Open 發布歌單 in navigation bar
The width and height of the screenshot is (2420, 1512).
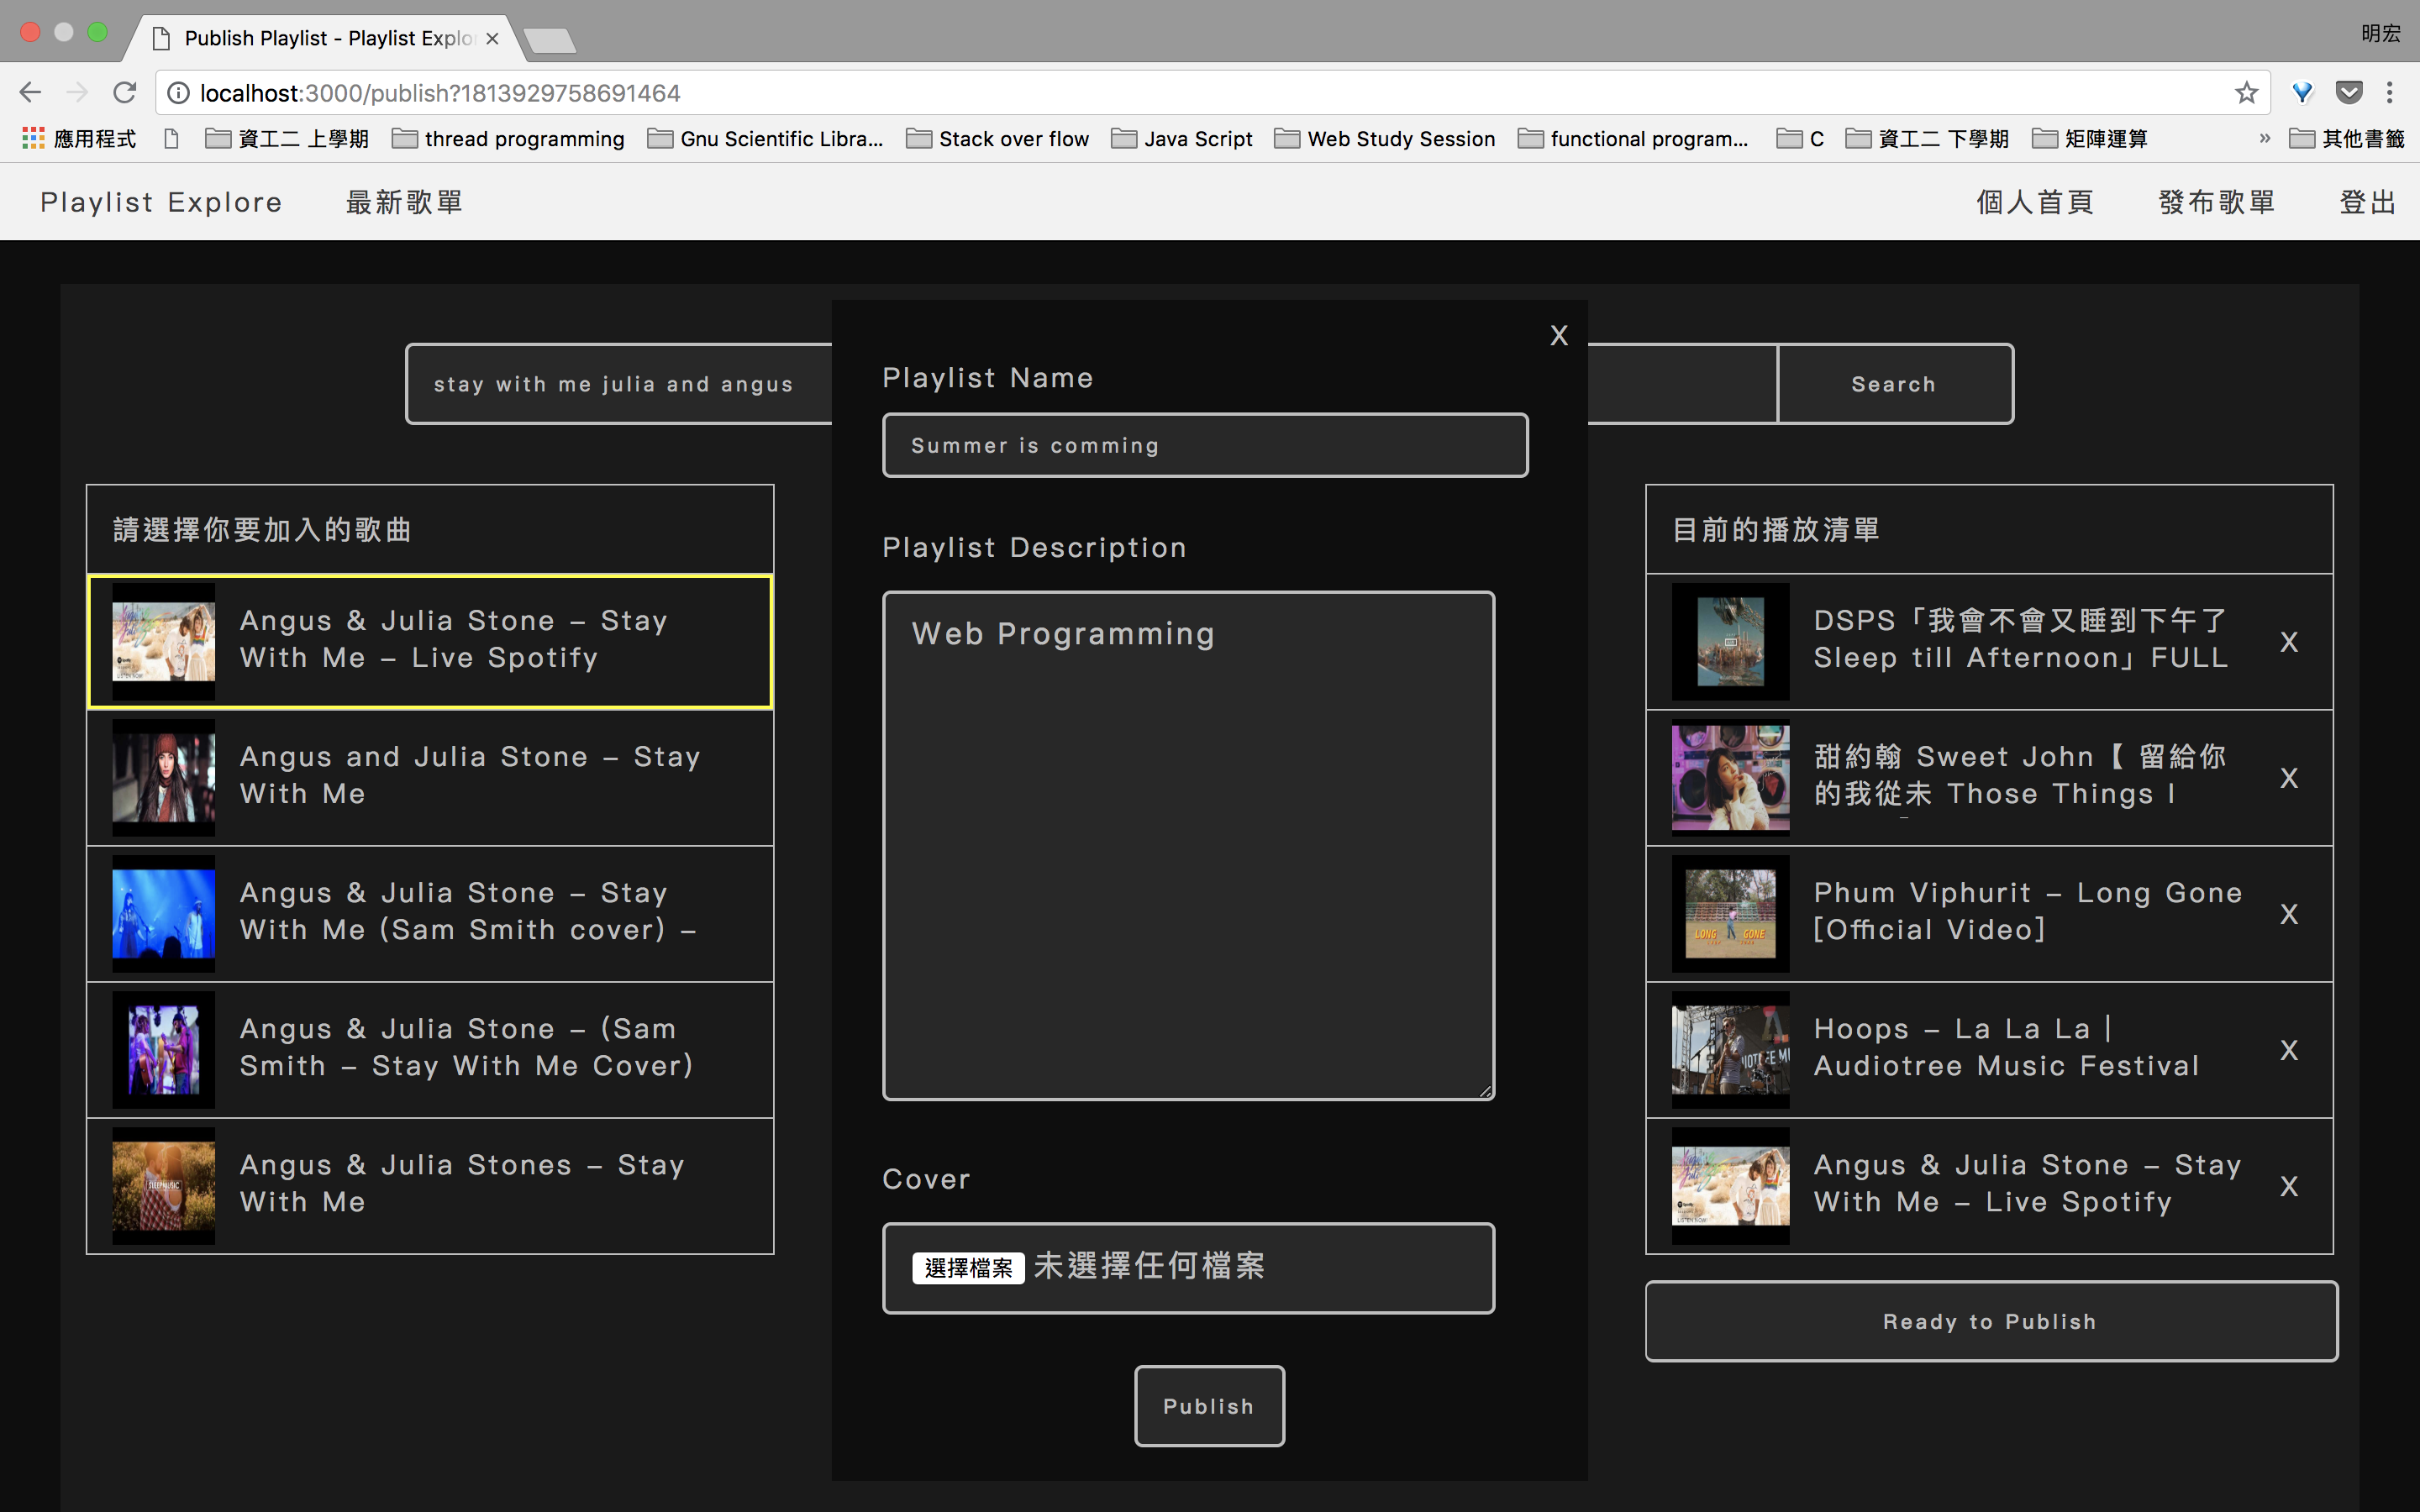[2216, 202]
